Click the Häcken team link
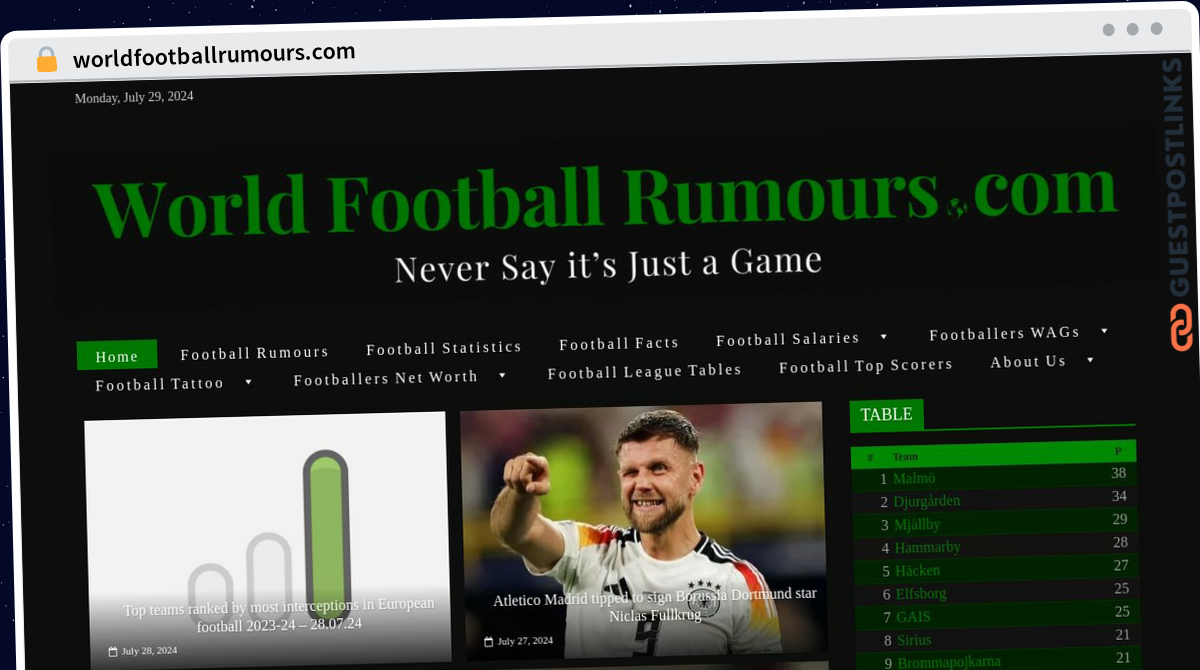This screenshot has height=670, width=1200. tap(918, 570)
